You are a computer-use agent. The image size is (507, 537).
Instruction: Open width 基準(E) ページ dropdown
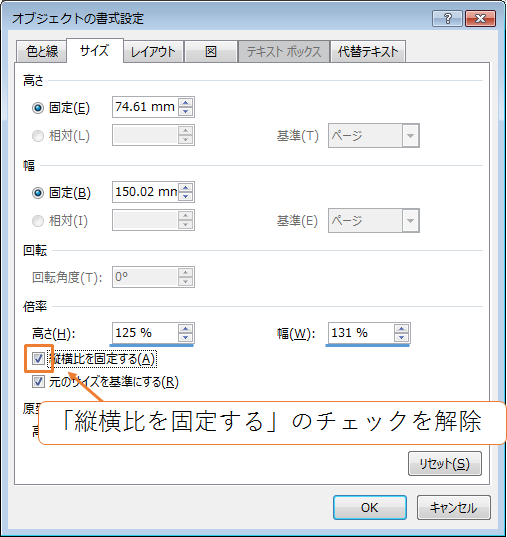tap(374, 221)
